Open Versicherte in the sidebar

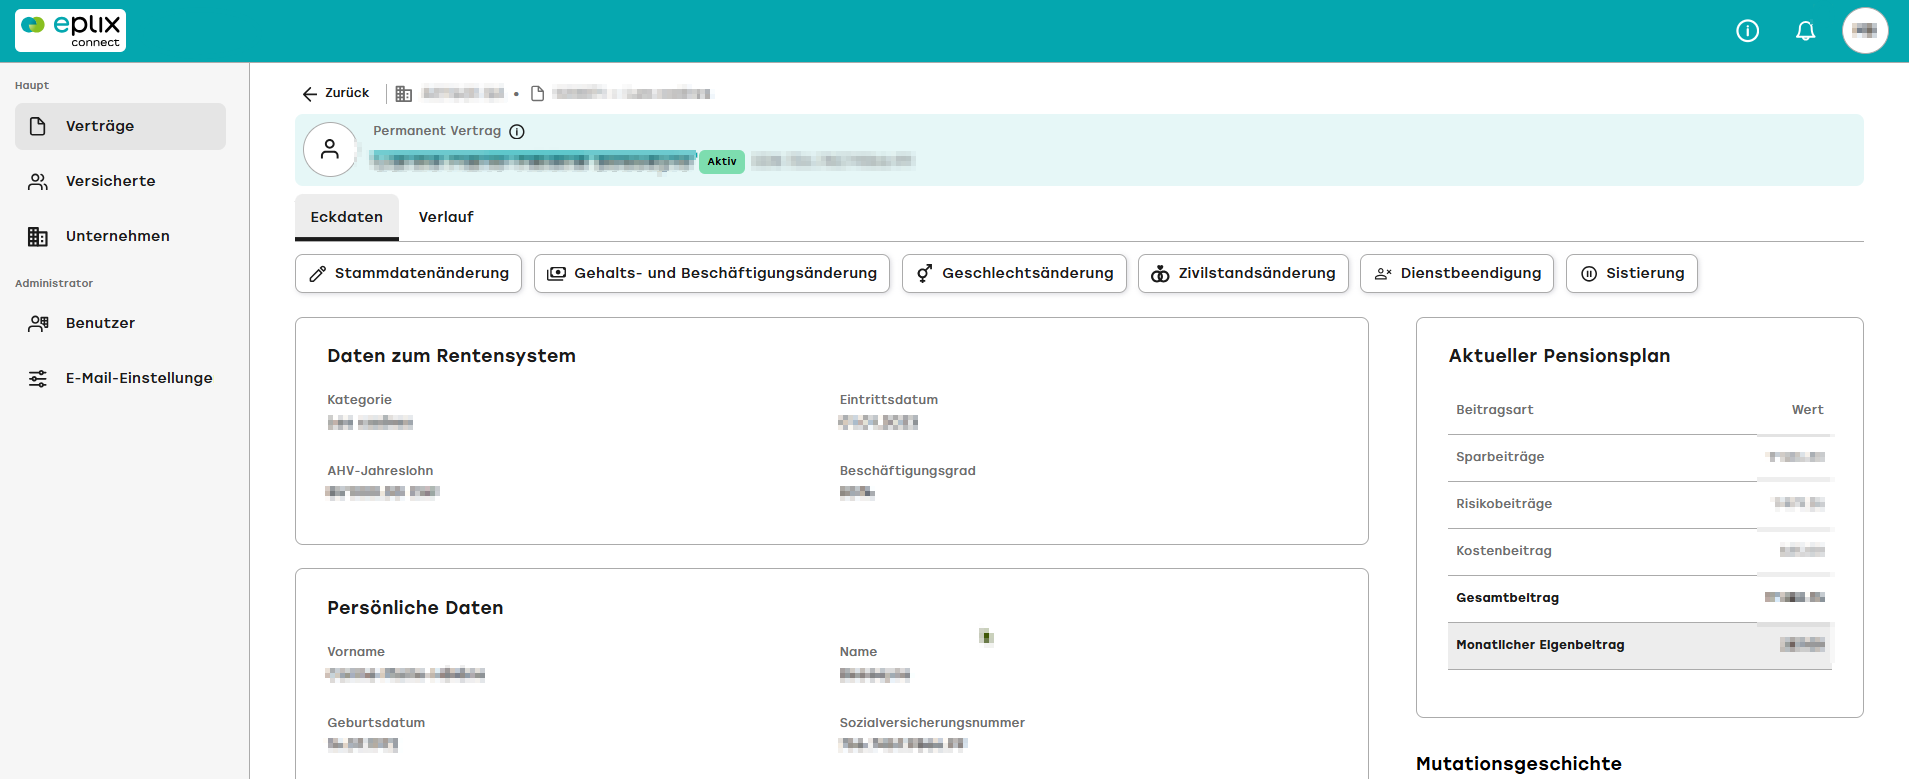point(120,181)
